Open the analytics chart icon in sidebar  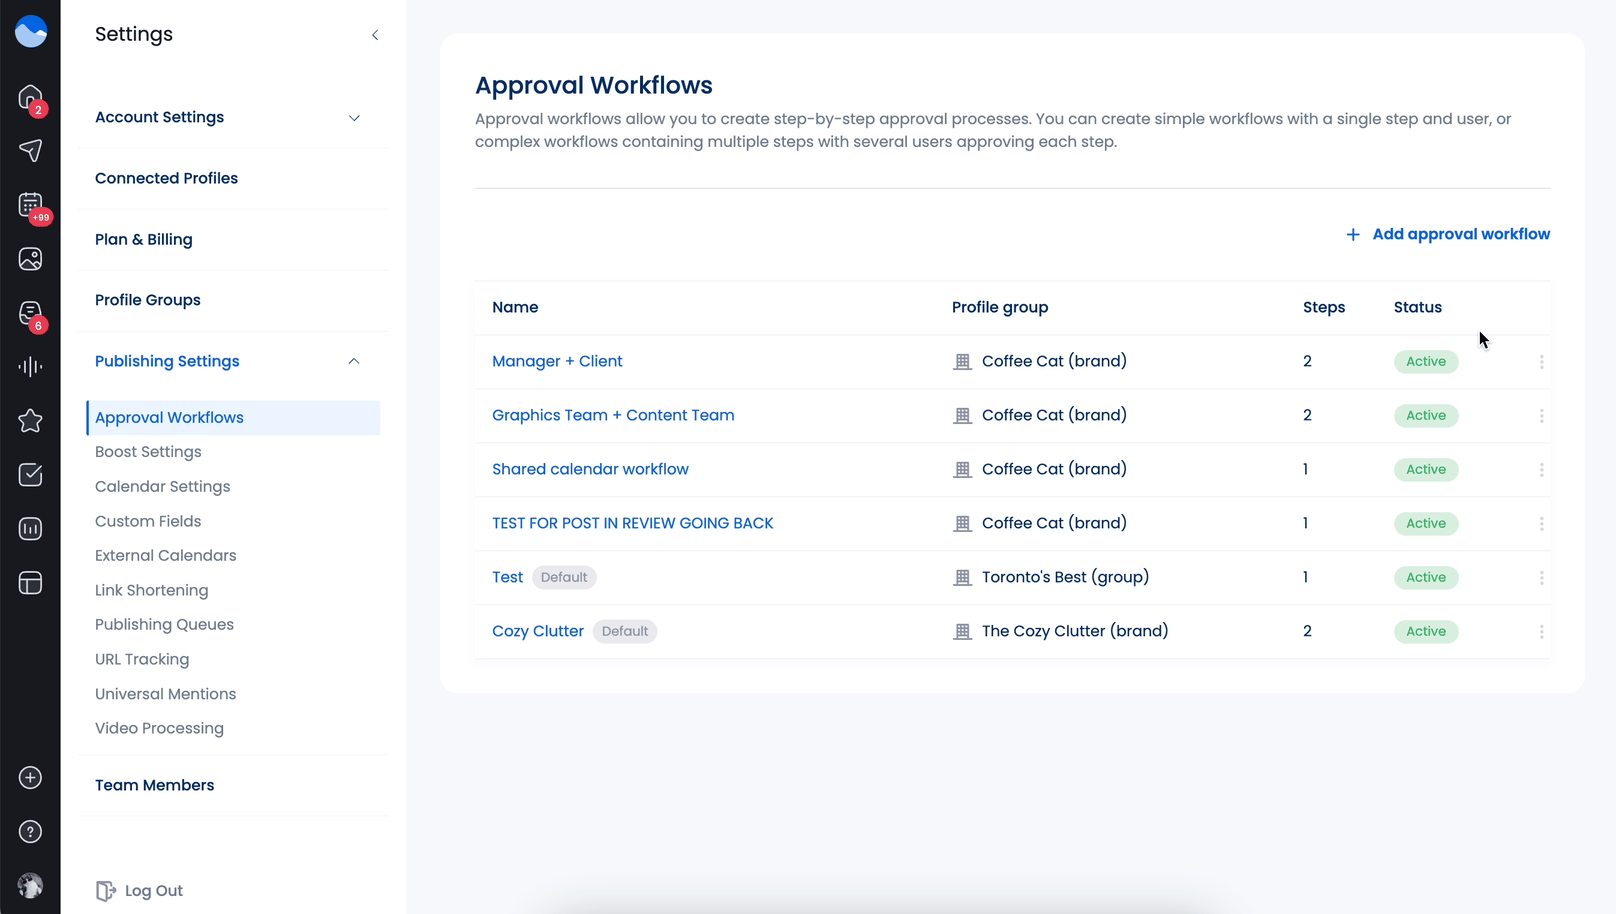30,529
